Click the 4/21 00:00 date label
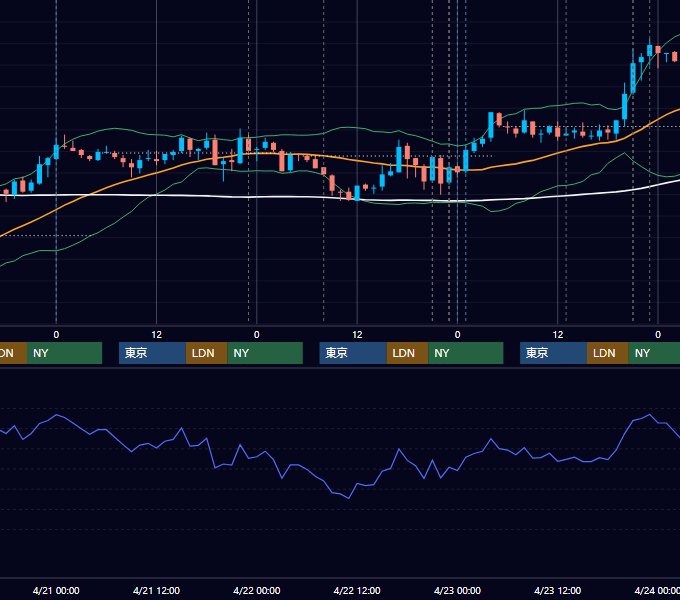The height and width of the screenshot is (600, 680). [x=56, y=590]
